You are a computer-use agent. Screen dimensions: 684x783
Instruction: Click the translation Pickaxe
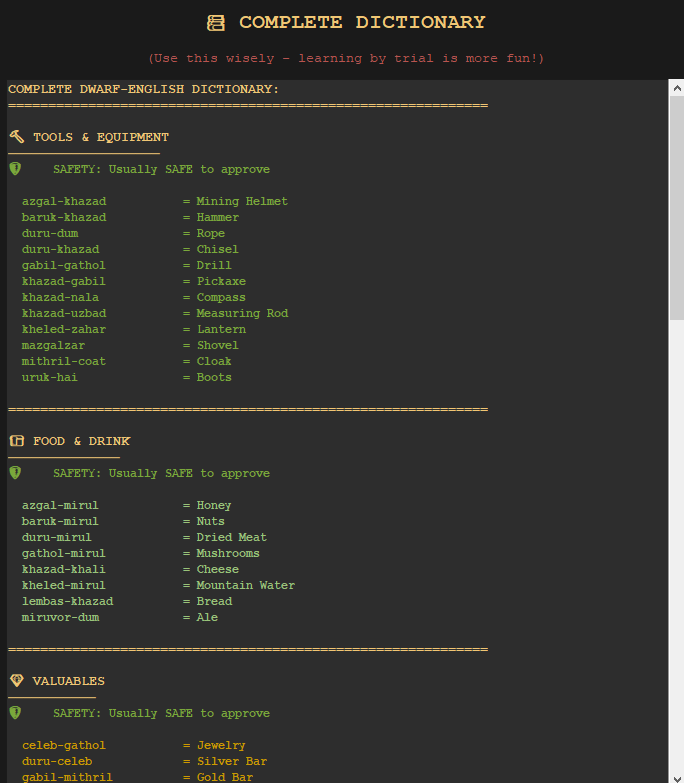pyautogui.click(x=221, y=281)
